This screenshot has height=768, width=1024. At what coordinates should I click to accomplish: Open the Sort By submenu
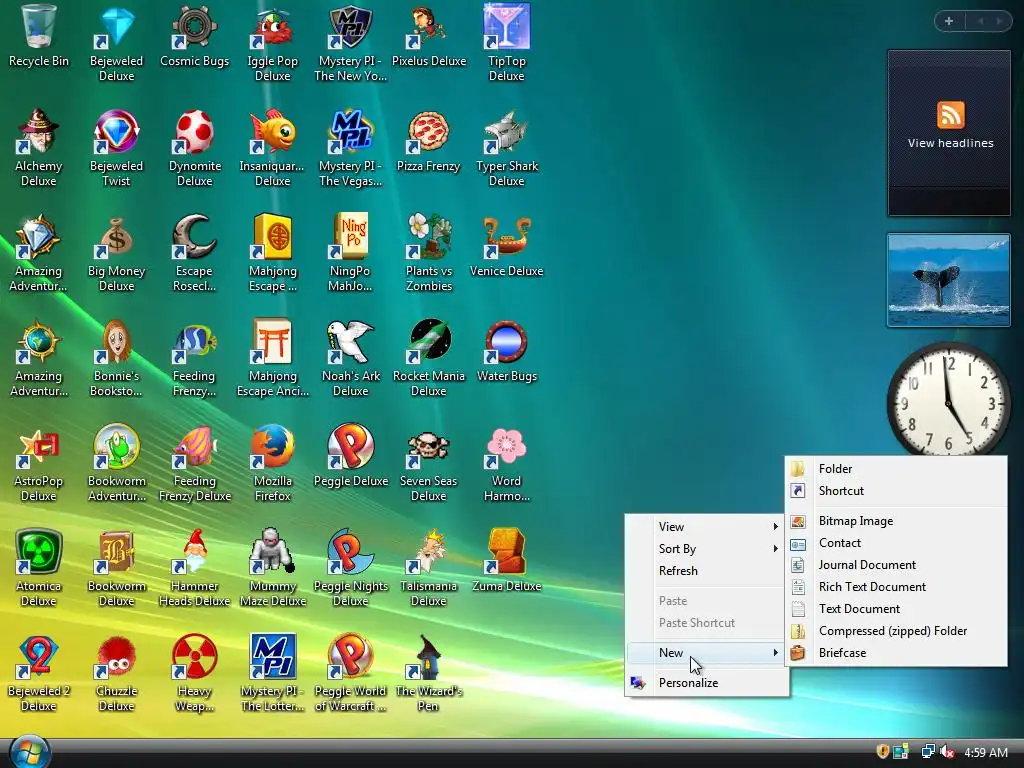pyautogui.click(x=707, y=549)
